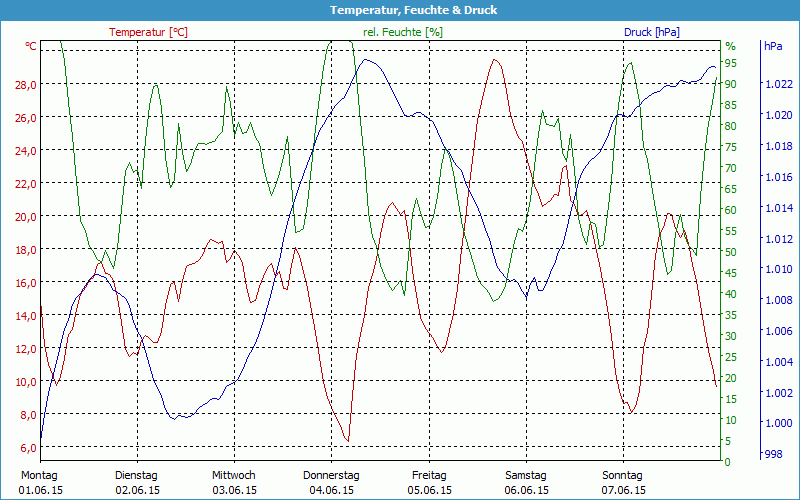Click the 50 humidity axis value
This screenshot has width=800, height=500.
(731, 252)
